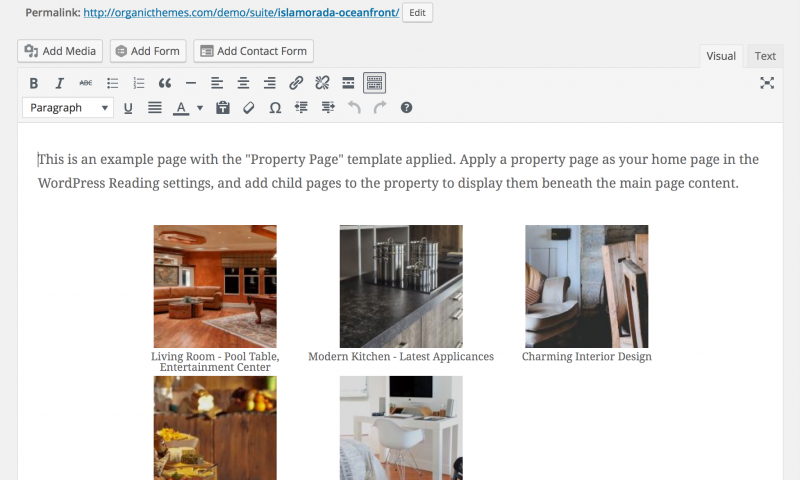Insert a special character (omega)
Screen dimensions: 800x480
tap(275, 108)
